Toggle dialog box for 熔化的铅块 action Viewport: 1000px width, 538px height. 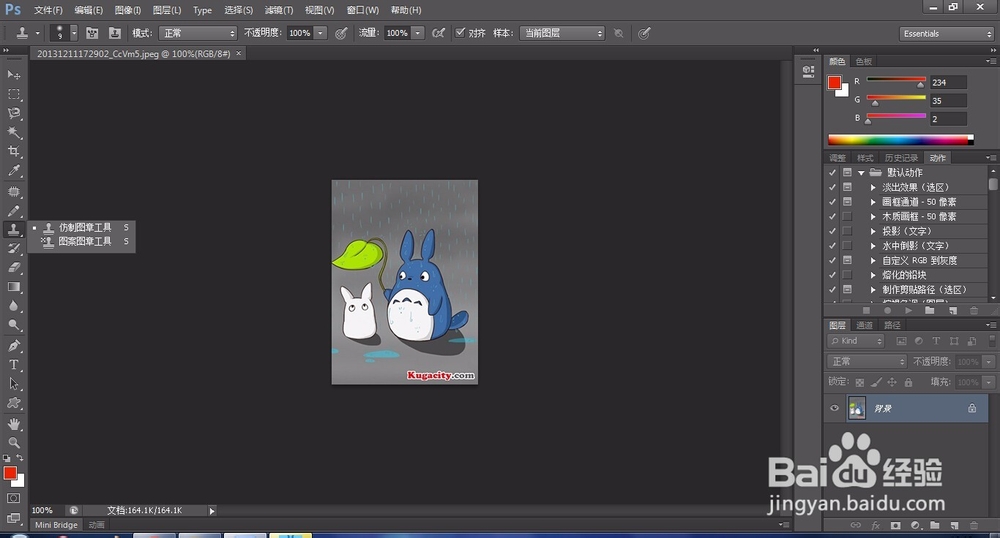pyautogui.click(x=847, y=275)
